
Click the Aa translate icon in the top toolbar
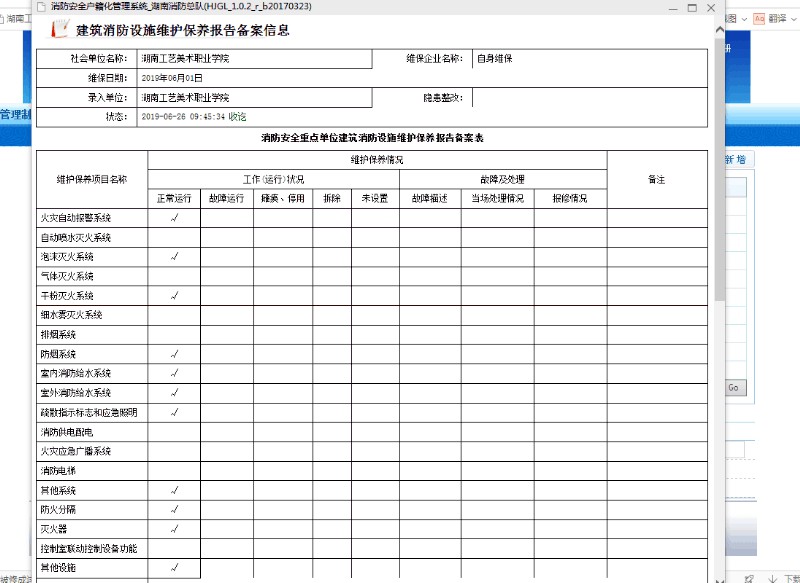[x=759, y=18]
